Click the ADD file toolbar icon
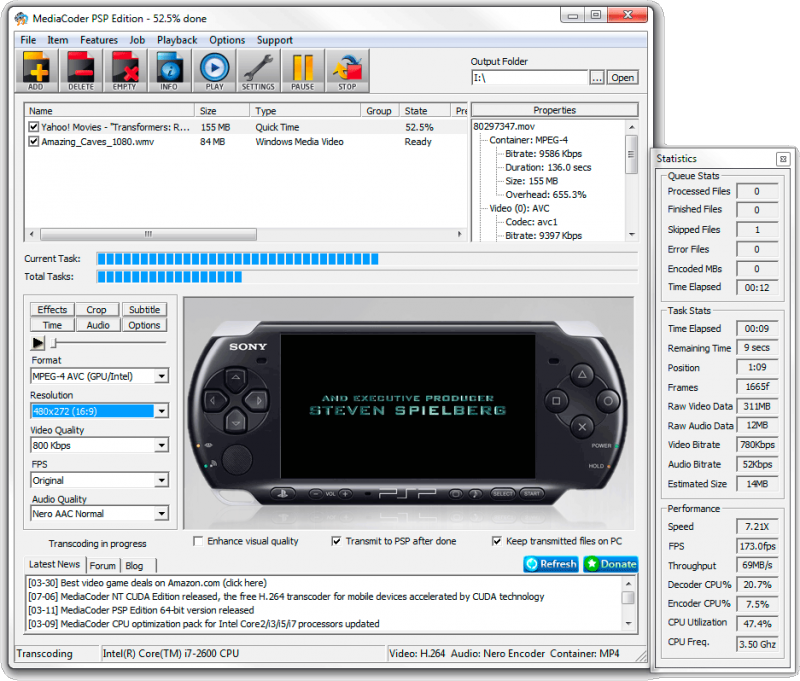 [36, 71]
